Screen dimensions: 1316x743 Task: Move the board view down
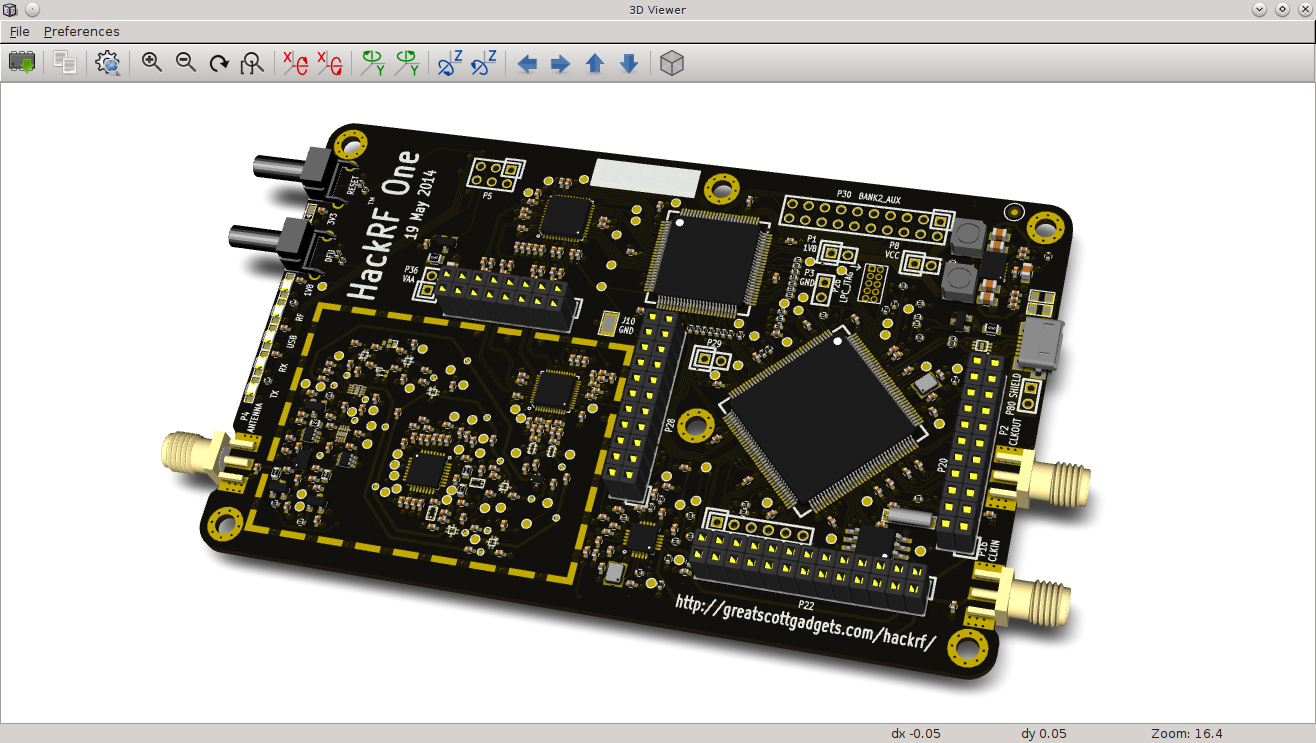628,63
